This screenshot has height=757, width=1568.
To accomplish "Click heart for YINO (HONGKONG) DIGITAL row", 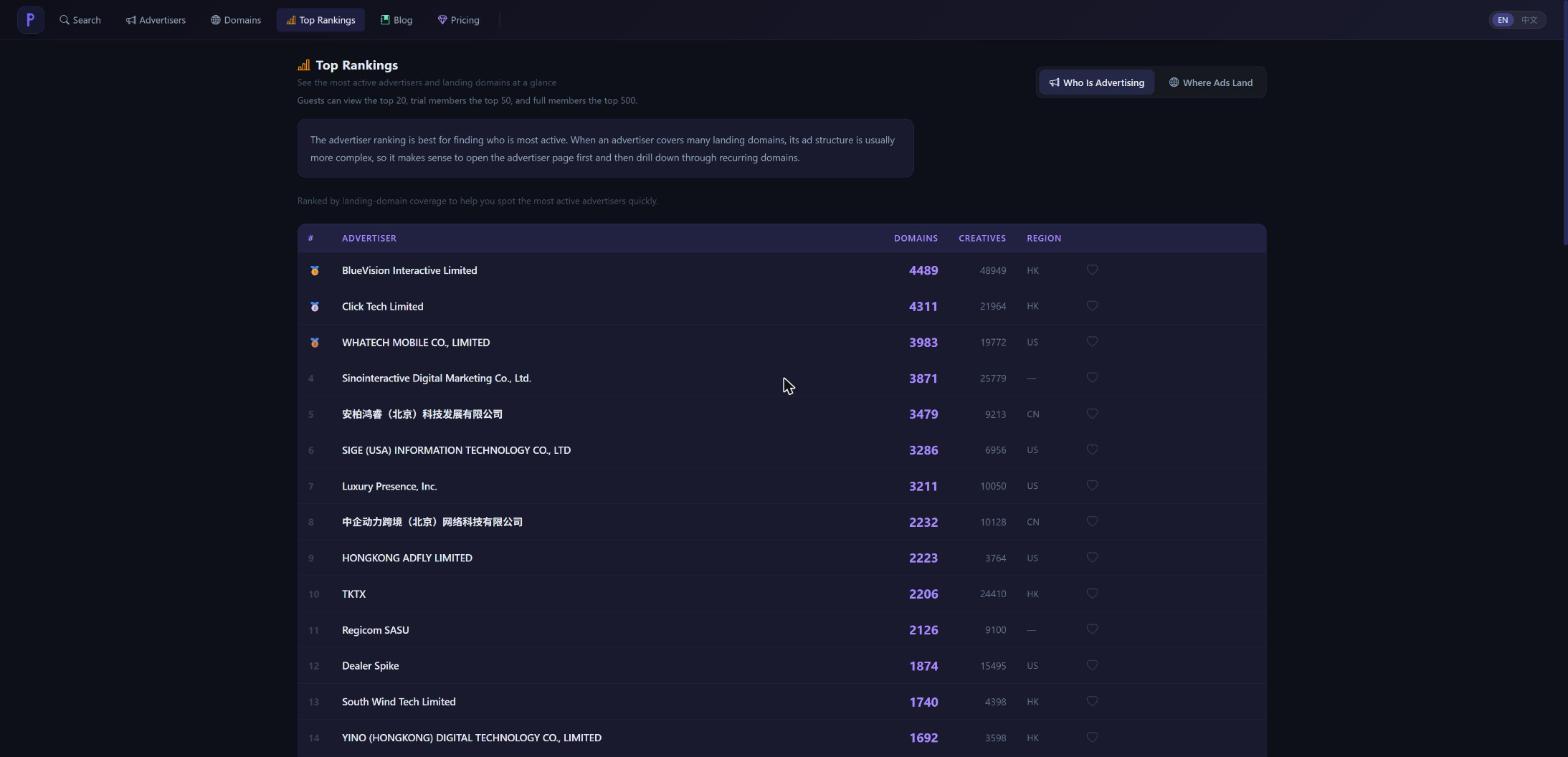I will pos(1092,738).
